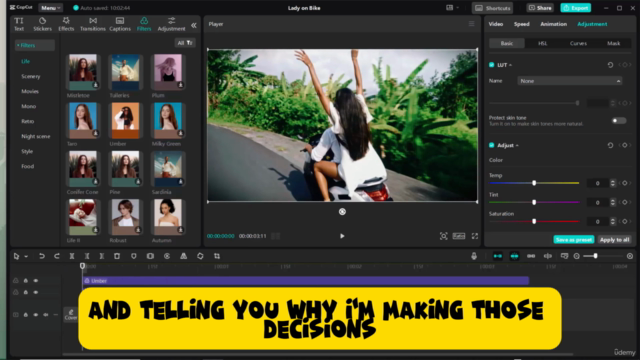Toggle visibility eye of main video track

tap(36, 315)
